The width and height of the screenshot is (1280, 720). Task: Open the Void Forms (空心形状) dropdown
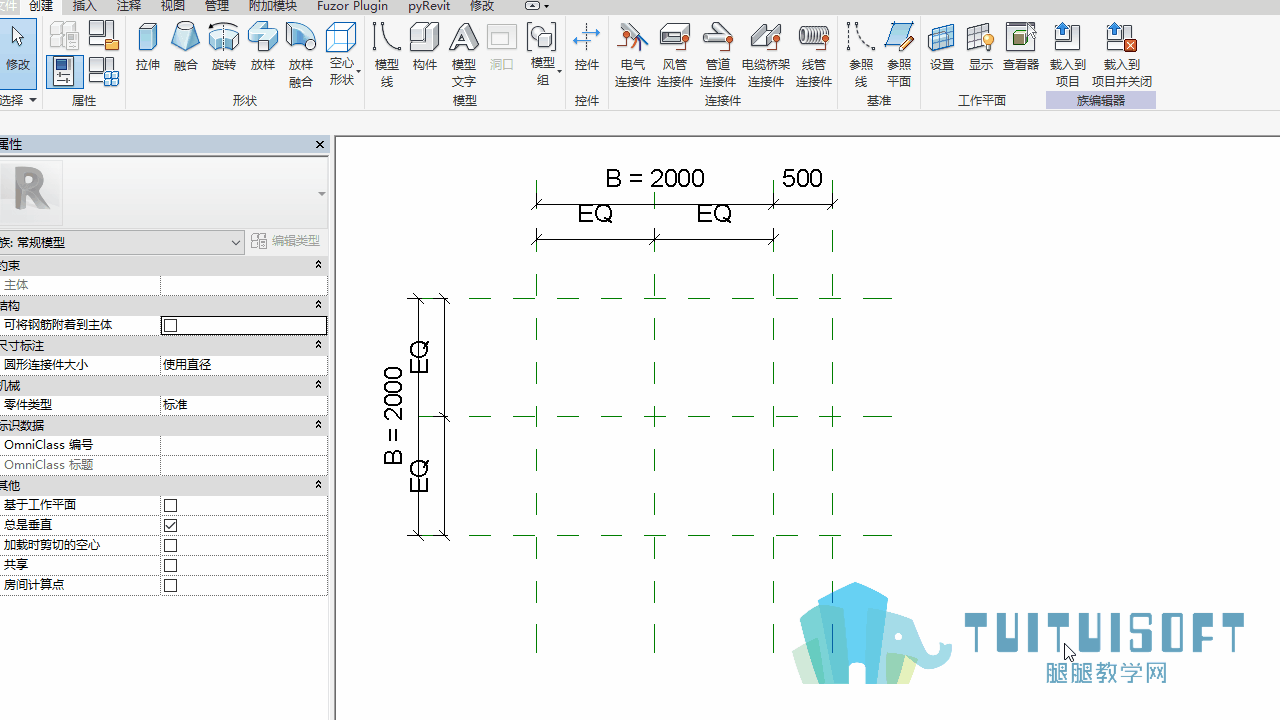[342, 55]
